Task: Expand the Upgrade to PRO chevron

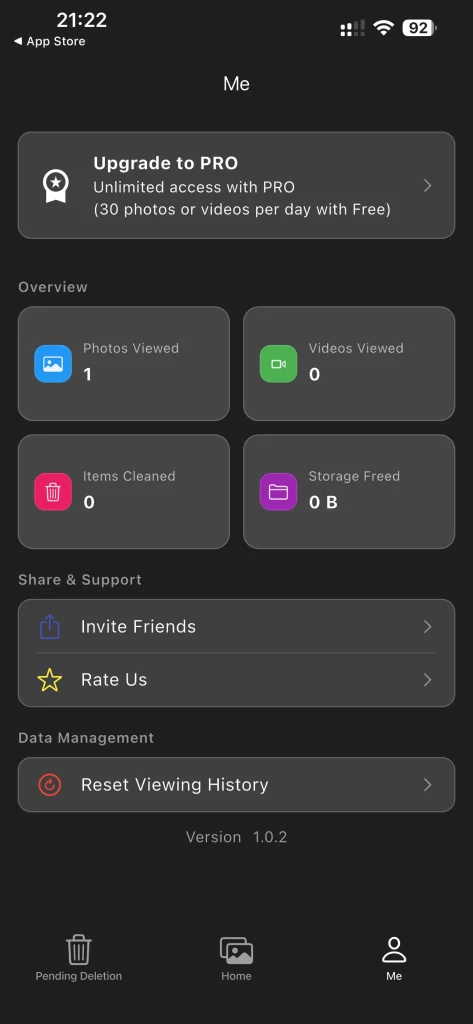Action: (x=427, y=185)
